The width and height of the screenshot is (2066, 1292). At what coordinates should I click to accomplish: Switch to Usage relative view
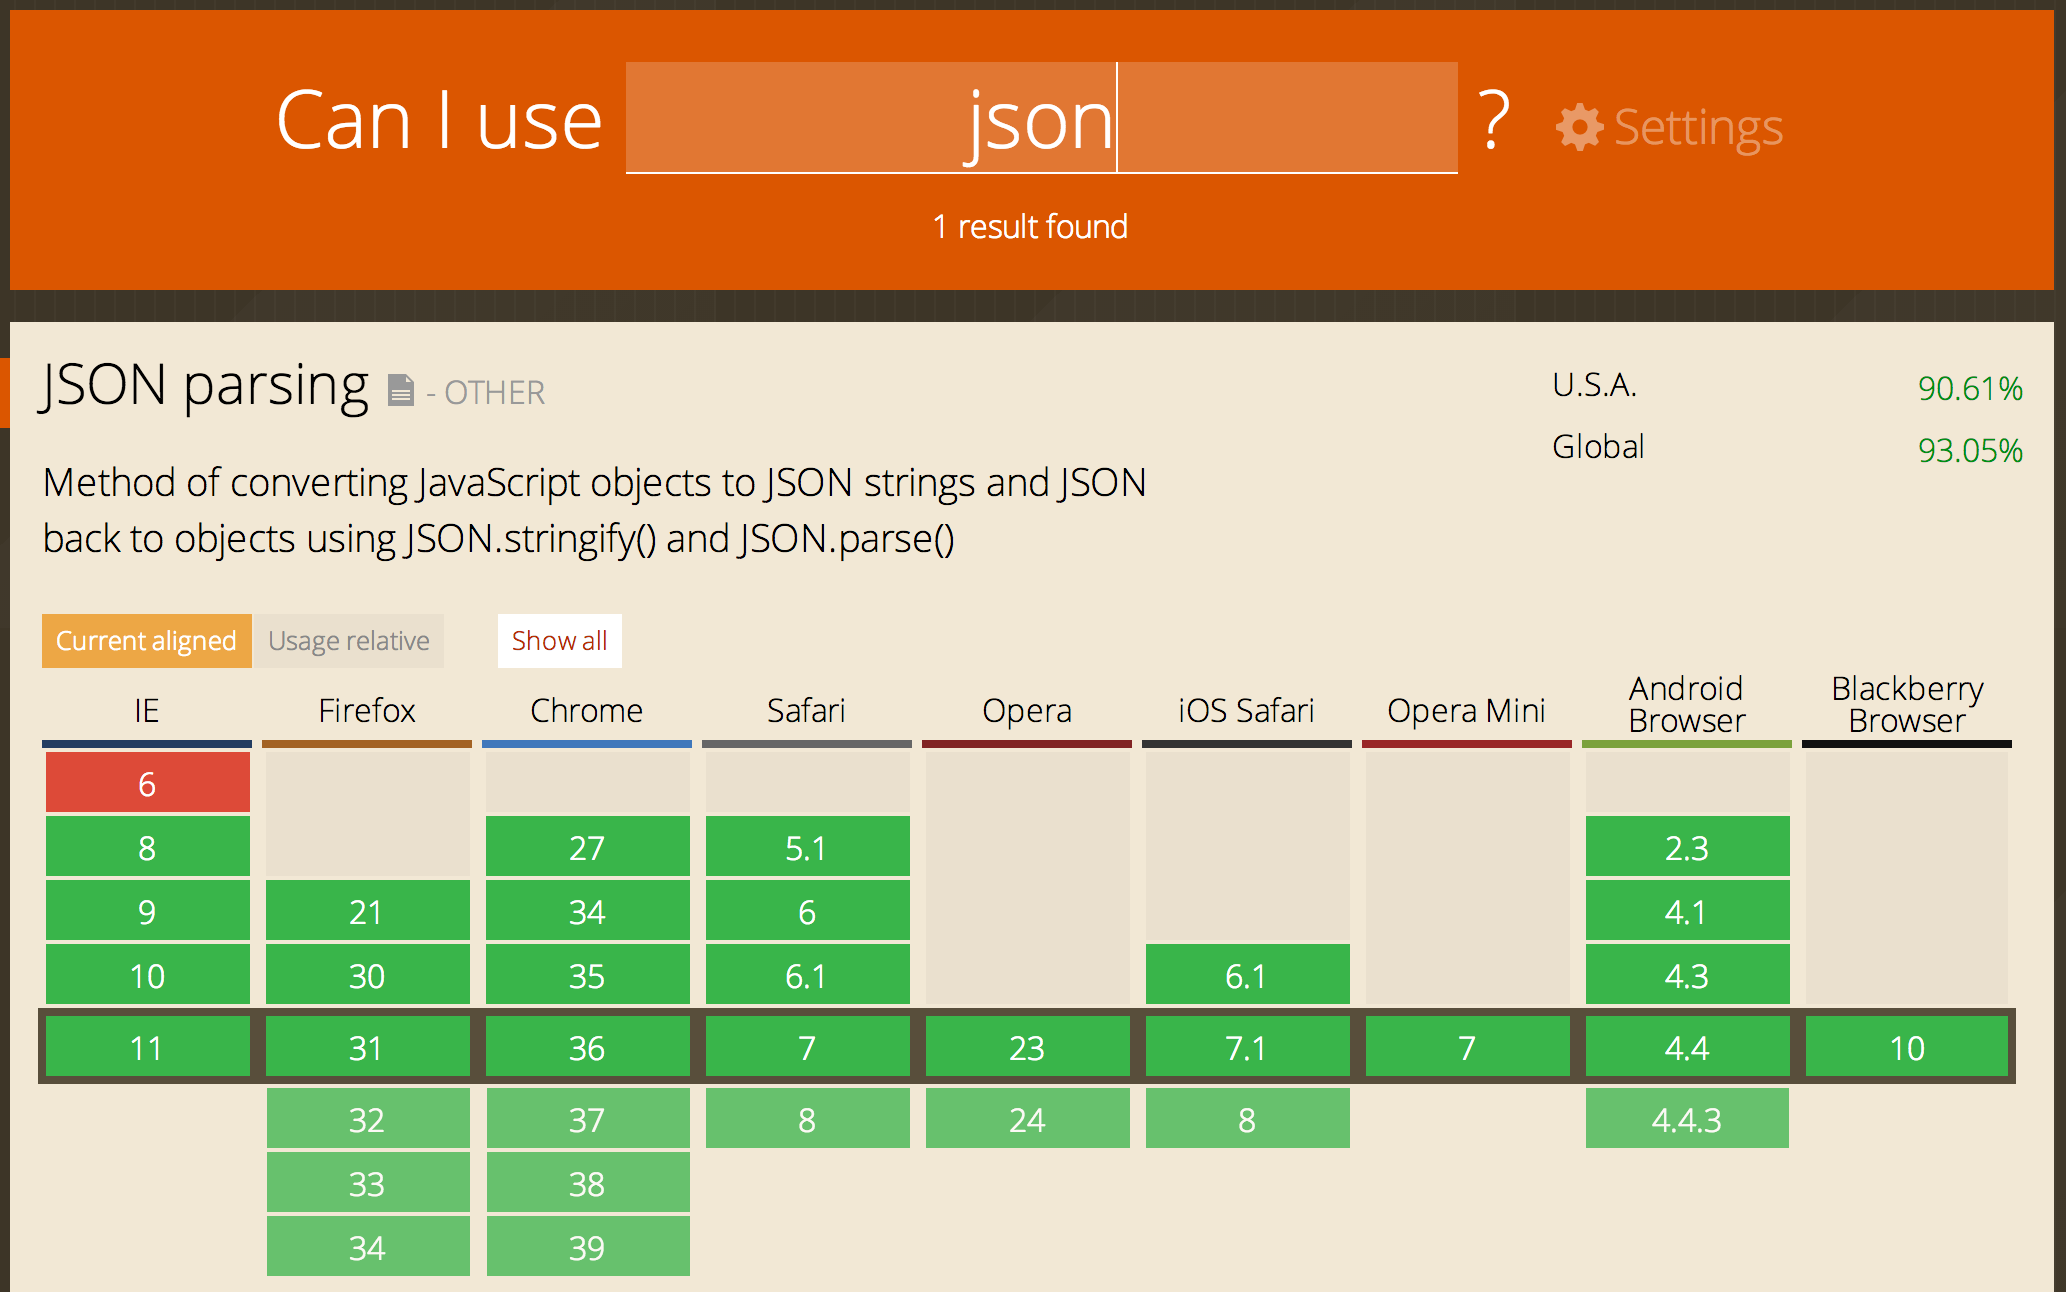(x=349, y=641)
